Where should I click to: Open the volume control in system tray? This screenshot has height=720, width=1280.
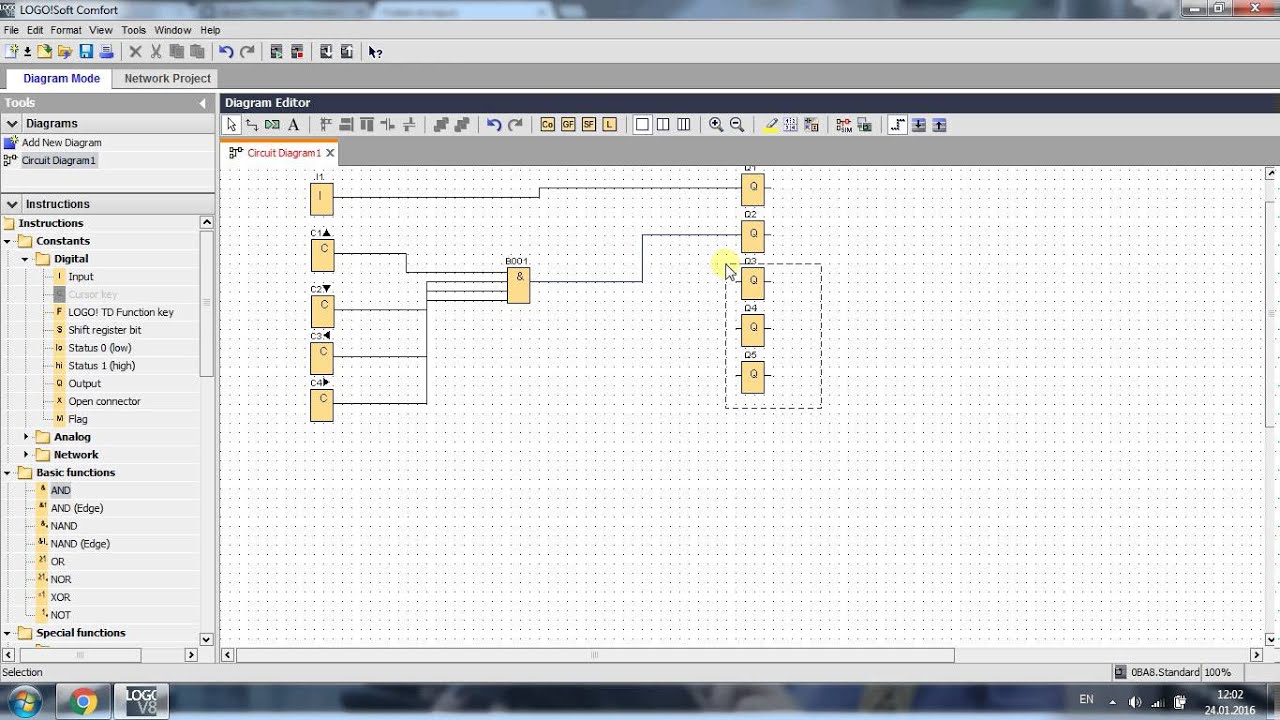click(1134, 701)
